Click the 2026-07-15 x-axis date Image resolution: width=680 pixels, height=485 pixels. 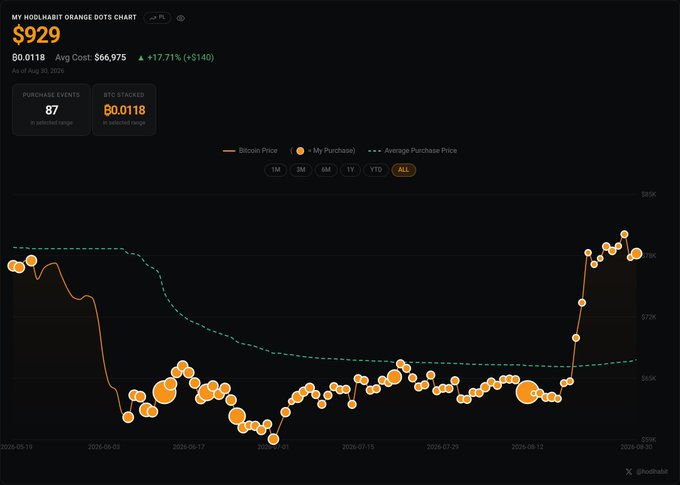358,447
